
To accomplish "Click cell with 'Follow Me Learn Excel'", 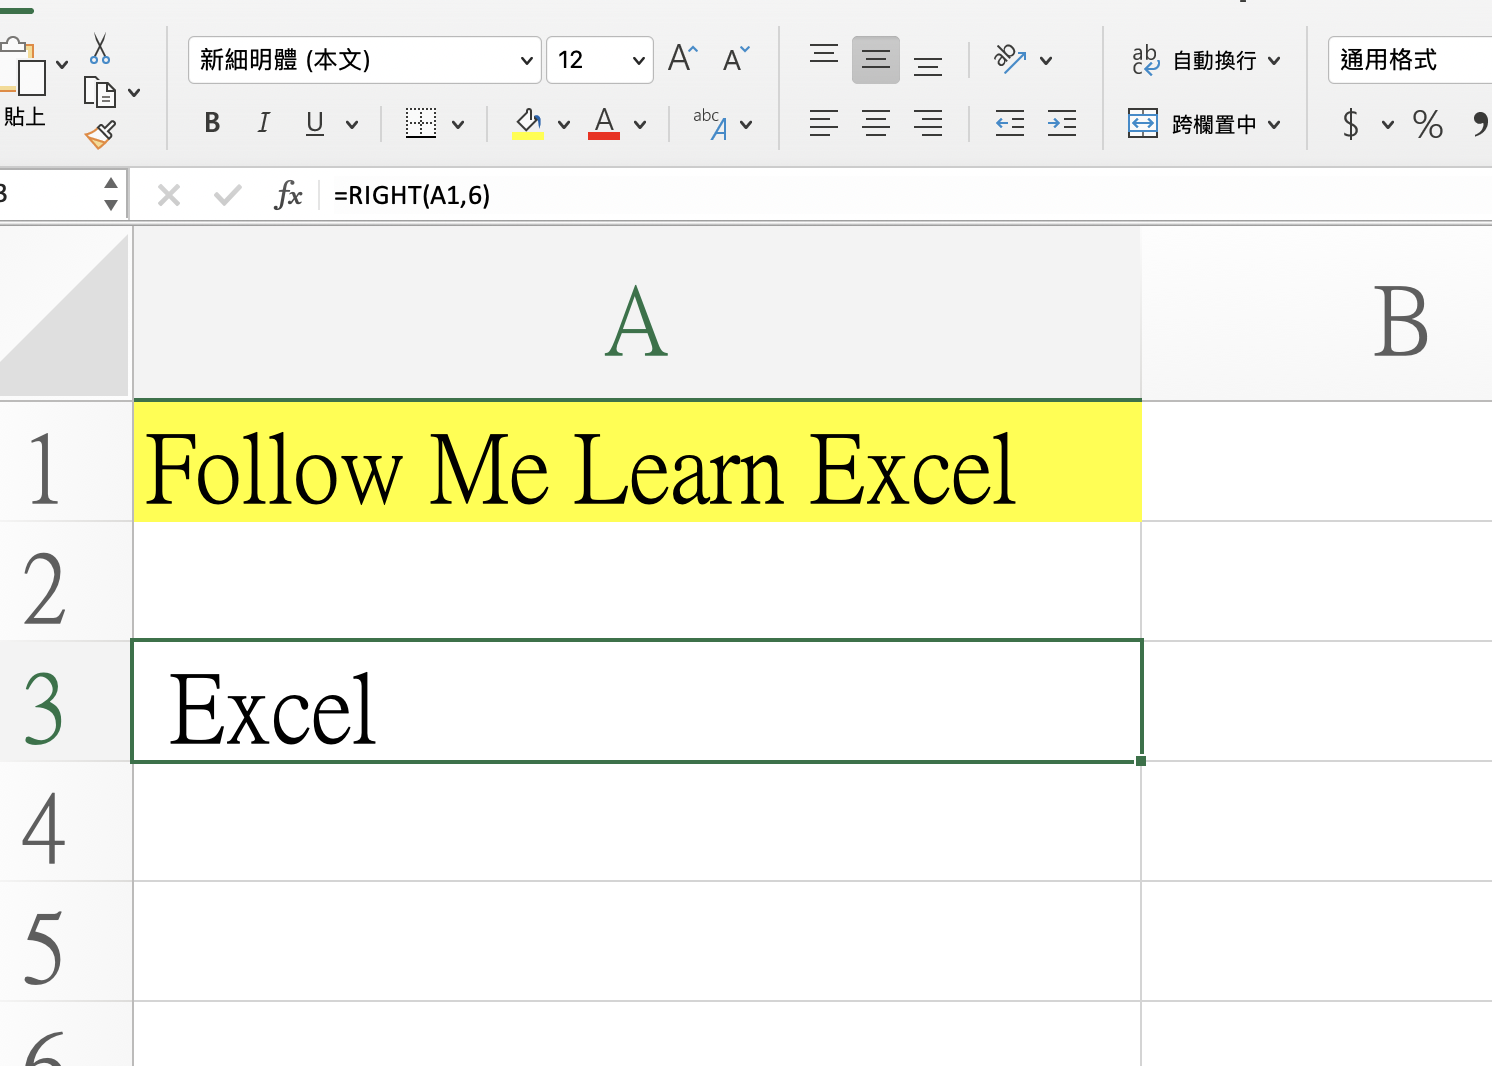I will (x=637, y=462).
